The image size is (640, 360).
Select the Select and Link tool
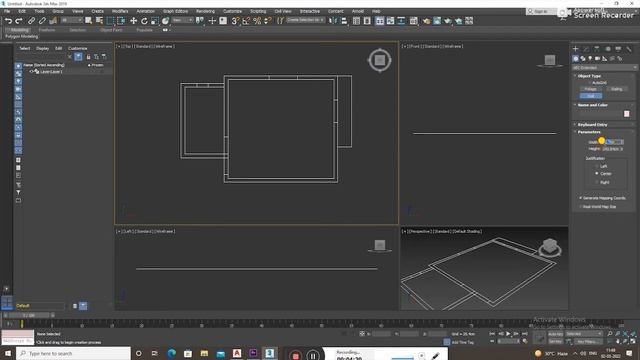click(31, 20)
